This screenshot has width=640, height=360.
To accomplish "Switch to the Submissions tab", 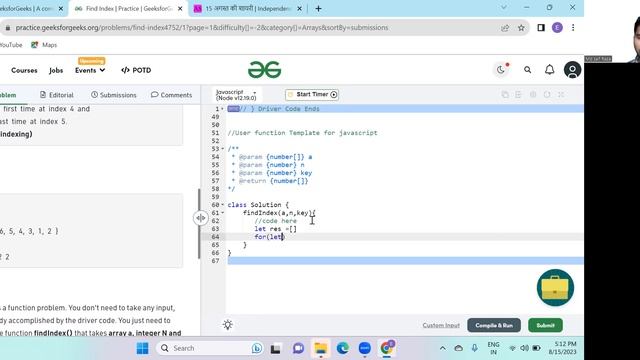I will coord(113,95).
